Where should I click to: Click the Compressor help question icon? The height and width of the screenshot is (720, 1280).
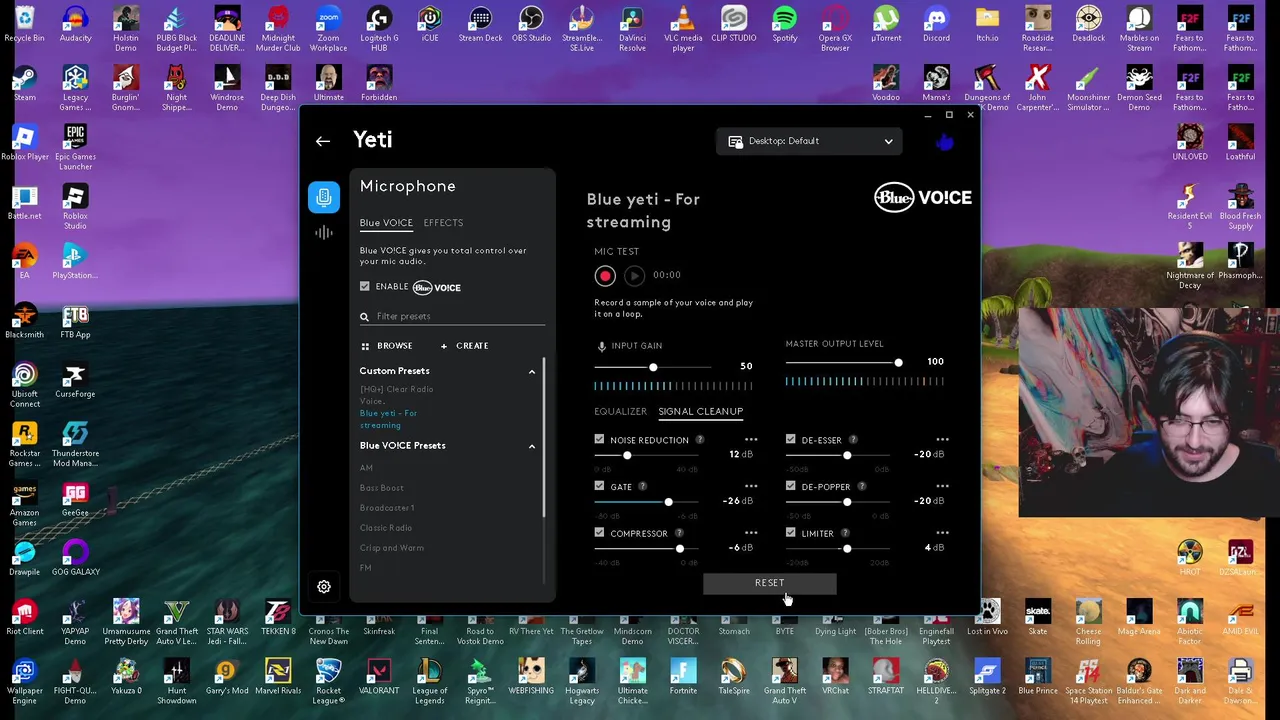coord(679,534)
